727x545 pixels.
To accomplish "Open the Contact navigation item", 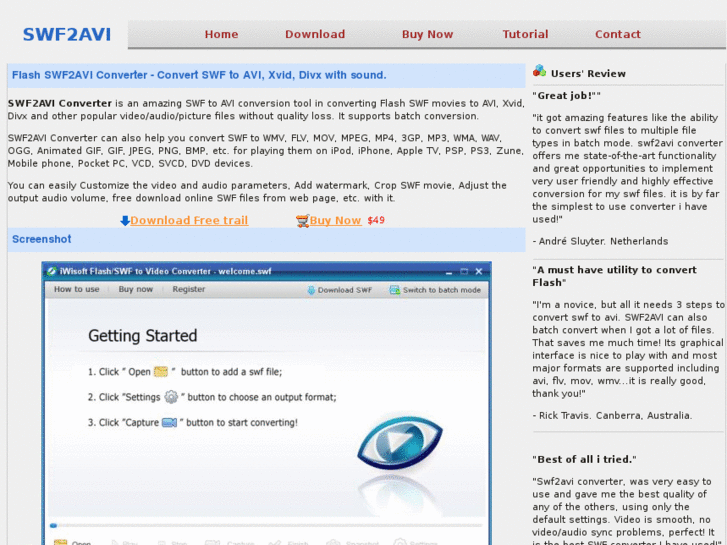I will 618,34.
